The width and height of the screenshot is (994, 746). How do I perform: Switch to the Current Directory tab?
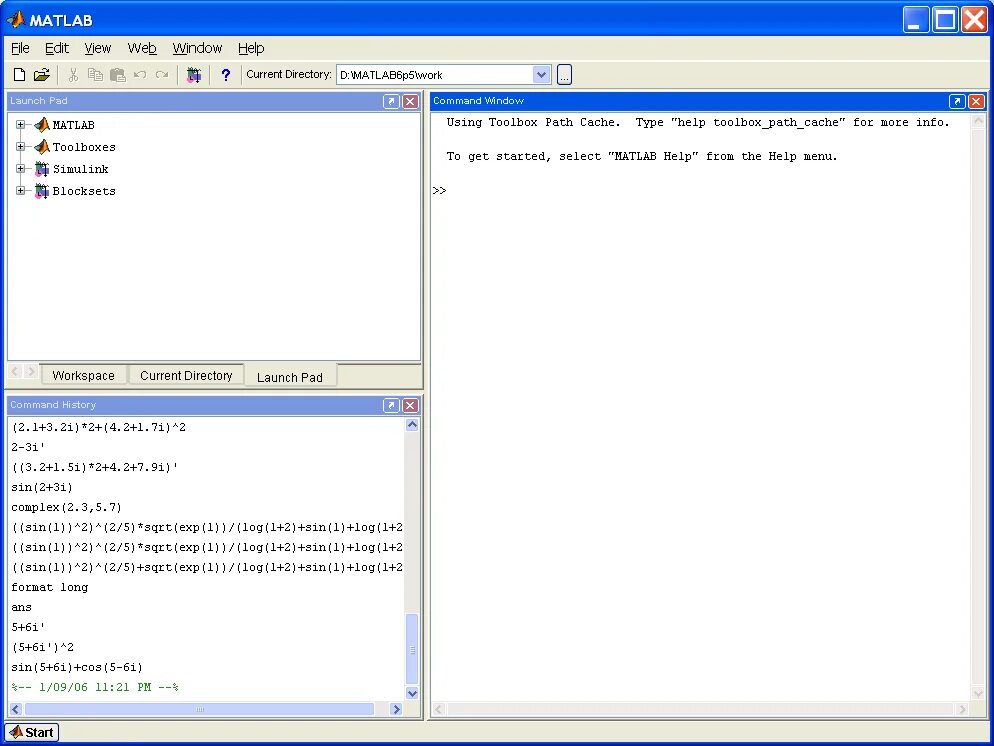click(x=186, y=375)
